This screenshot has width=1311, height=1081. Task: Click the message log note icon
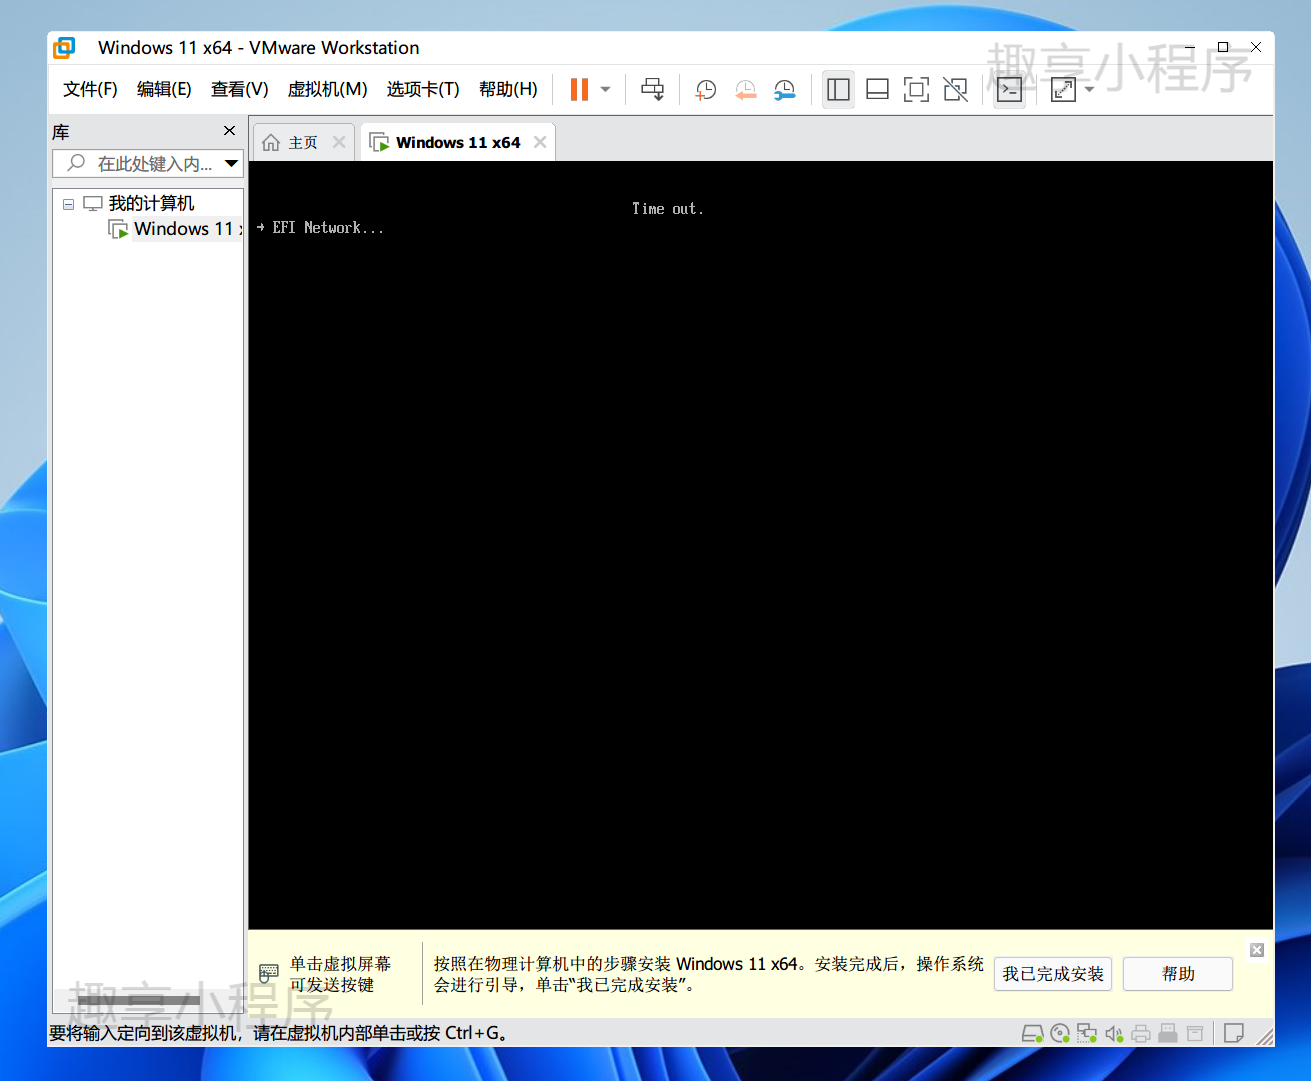[x=1234, y=1033]
